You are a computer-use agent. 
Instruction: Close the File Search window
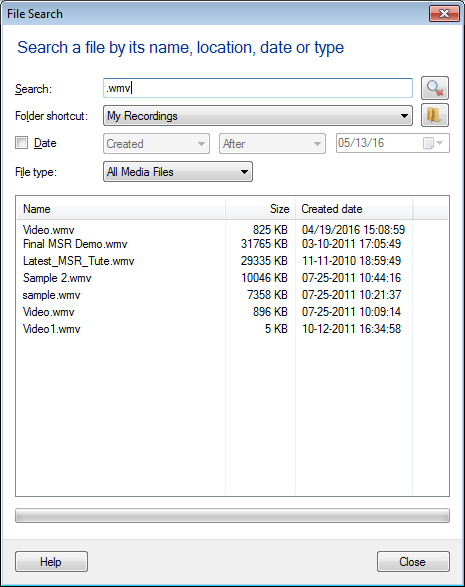[x=444, y=14]
